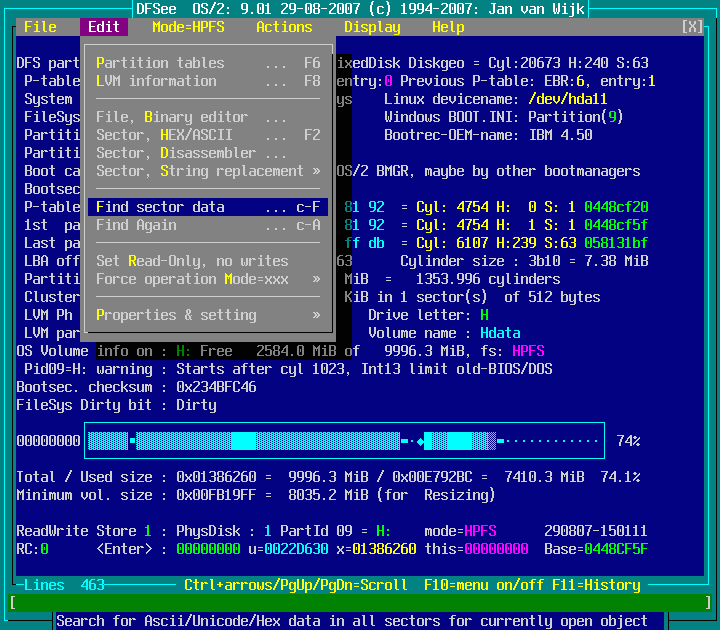Toggle Set Read-Only, no writes
Viewport: 720px width, 630px height.
point(208,261)
